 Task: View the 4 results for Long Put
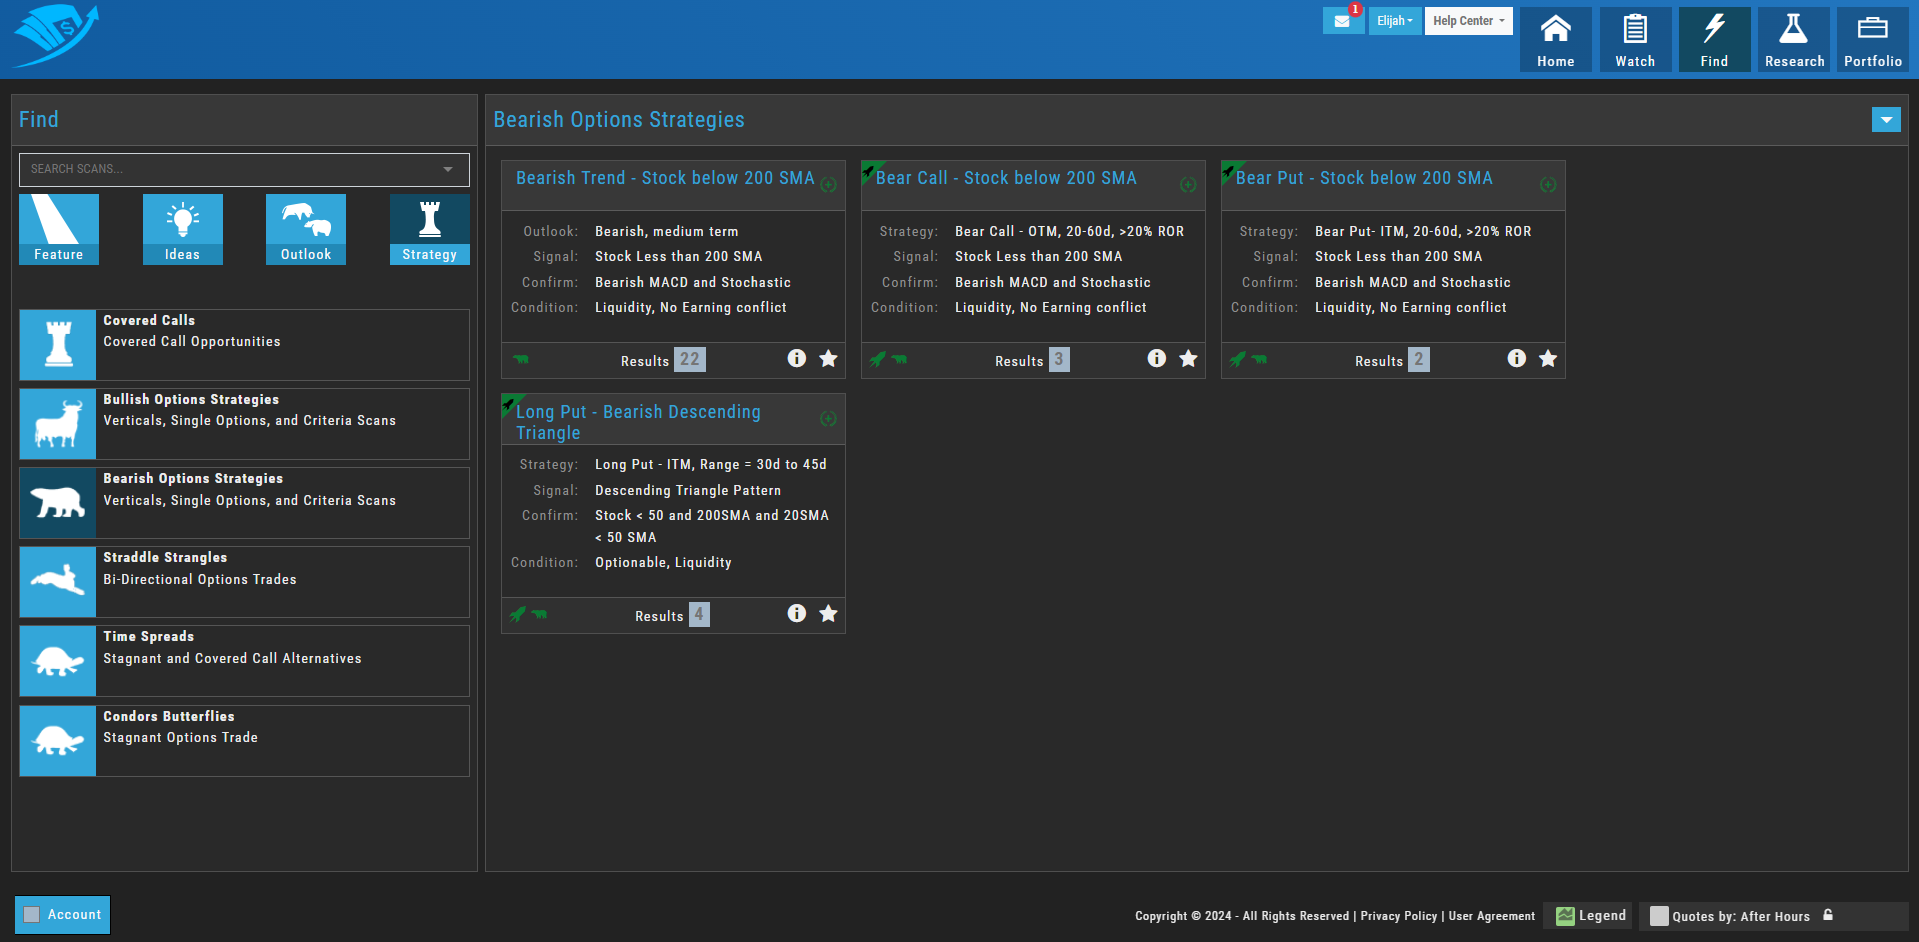[699, 615]
